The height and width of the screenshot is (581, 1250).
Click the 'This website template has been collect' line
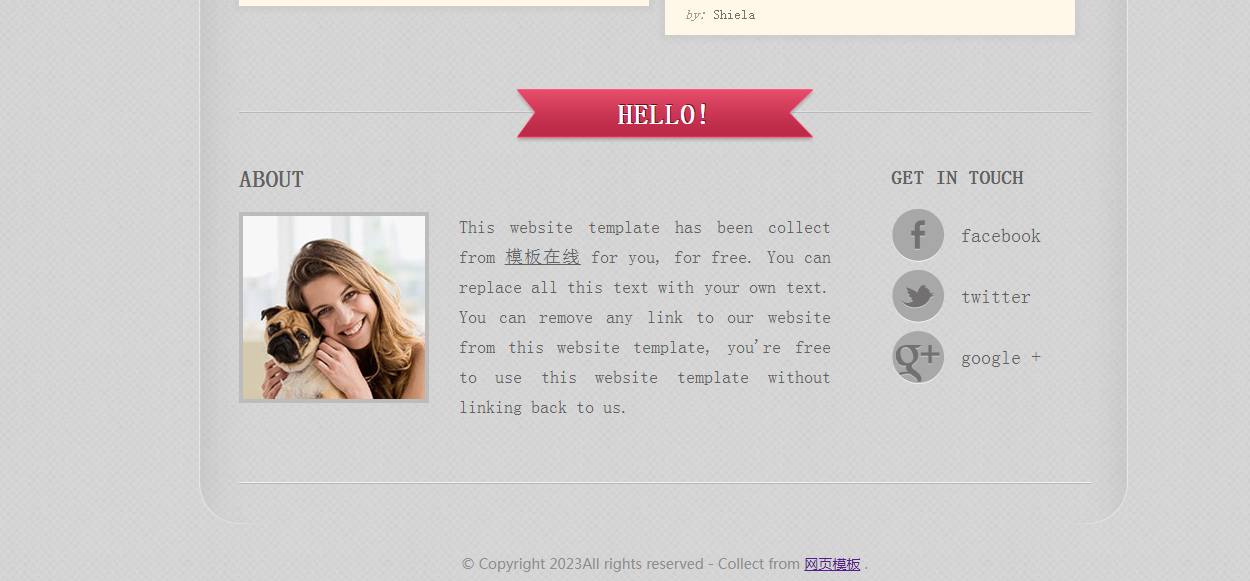[645, 227]
